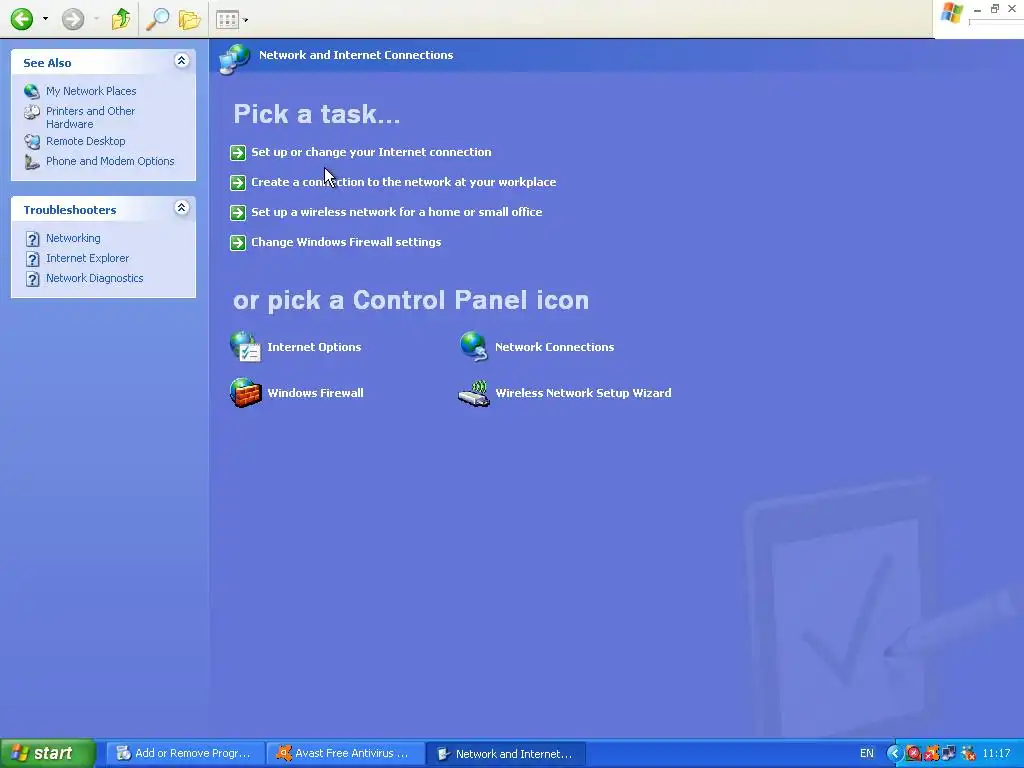Viewport: 1024px width, 768px height.
Task: Click the Internet Explorer troubleshooter help icon
Action: click(x=32, y=259)
